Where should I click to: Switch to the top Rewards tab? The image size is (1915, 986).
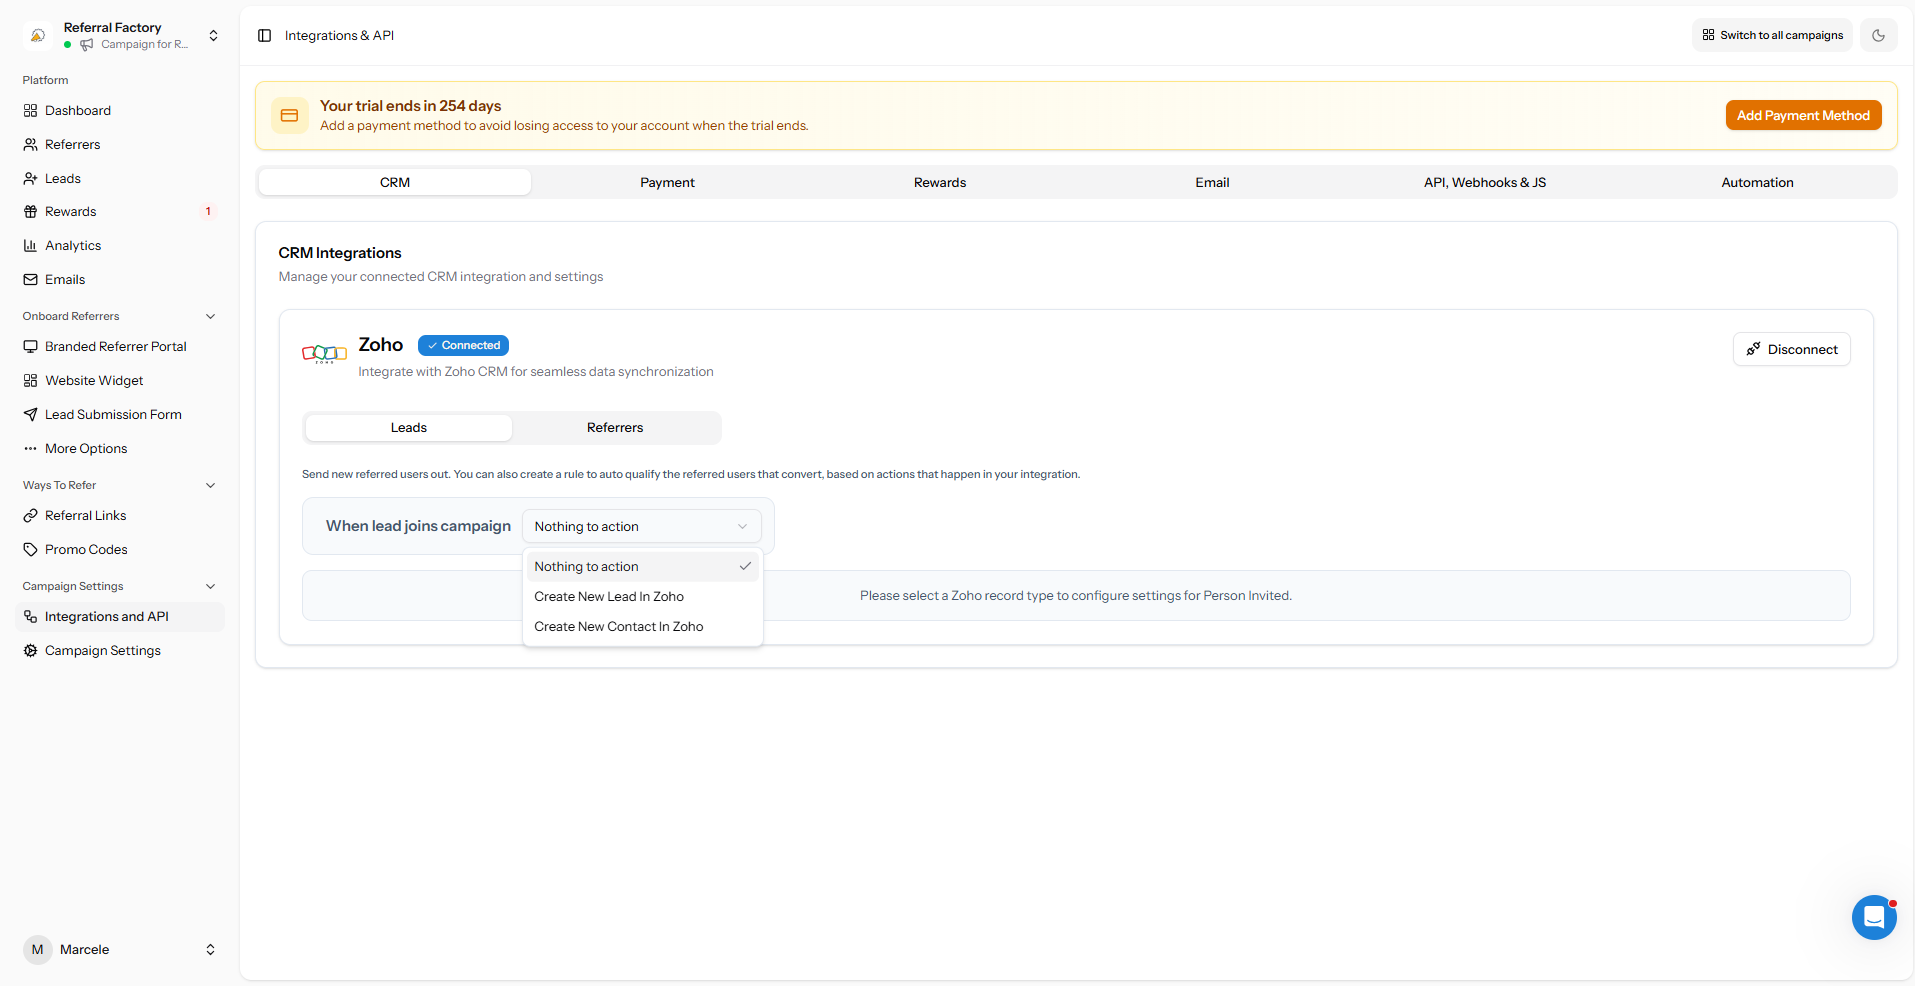(x=940, y=183)
